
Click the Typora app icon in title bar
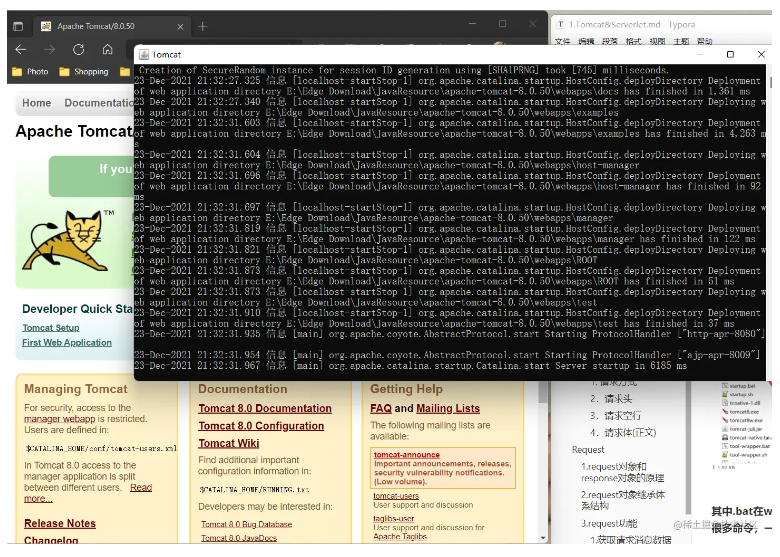click(561, 24)
